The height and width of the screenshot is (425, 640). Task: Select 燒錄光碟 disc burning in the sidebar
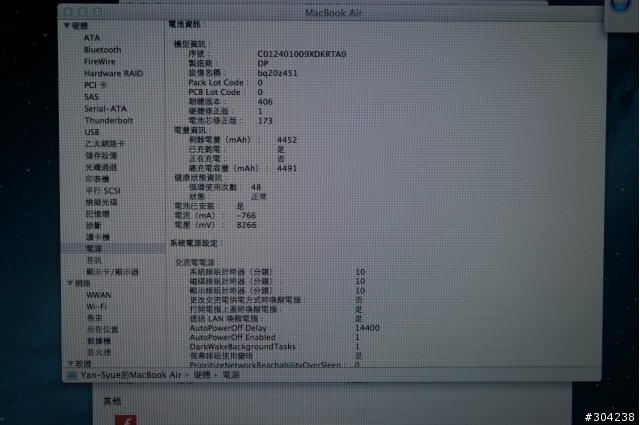[101, 202]
